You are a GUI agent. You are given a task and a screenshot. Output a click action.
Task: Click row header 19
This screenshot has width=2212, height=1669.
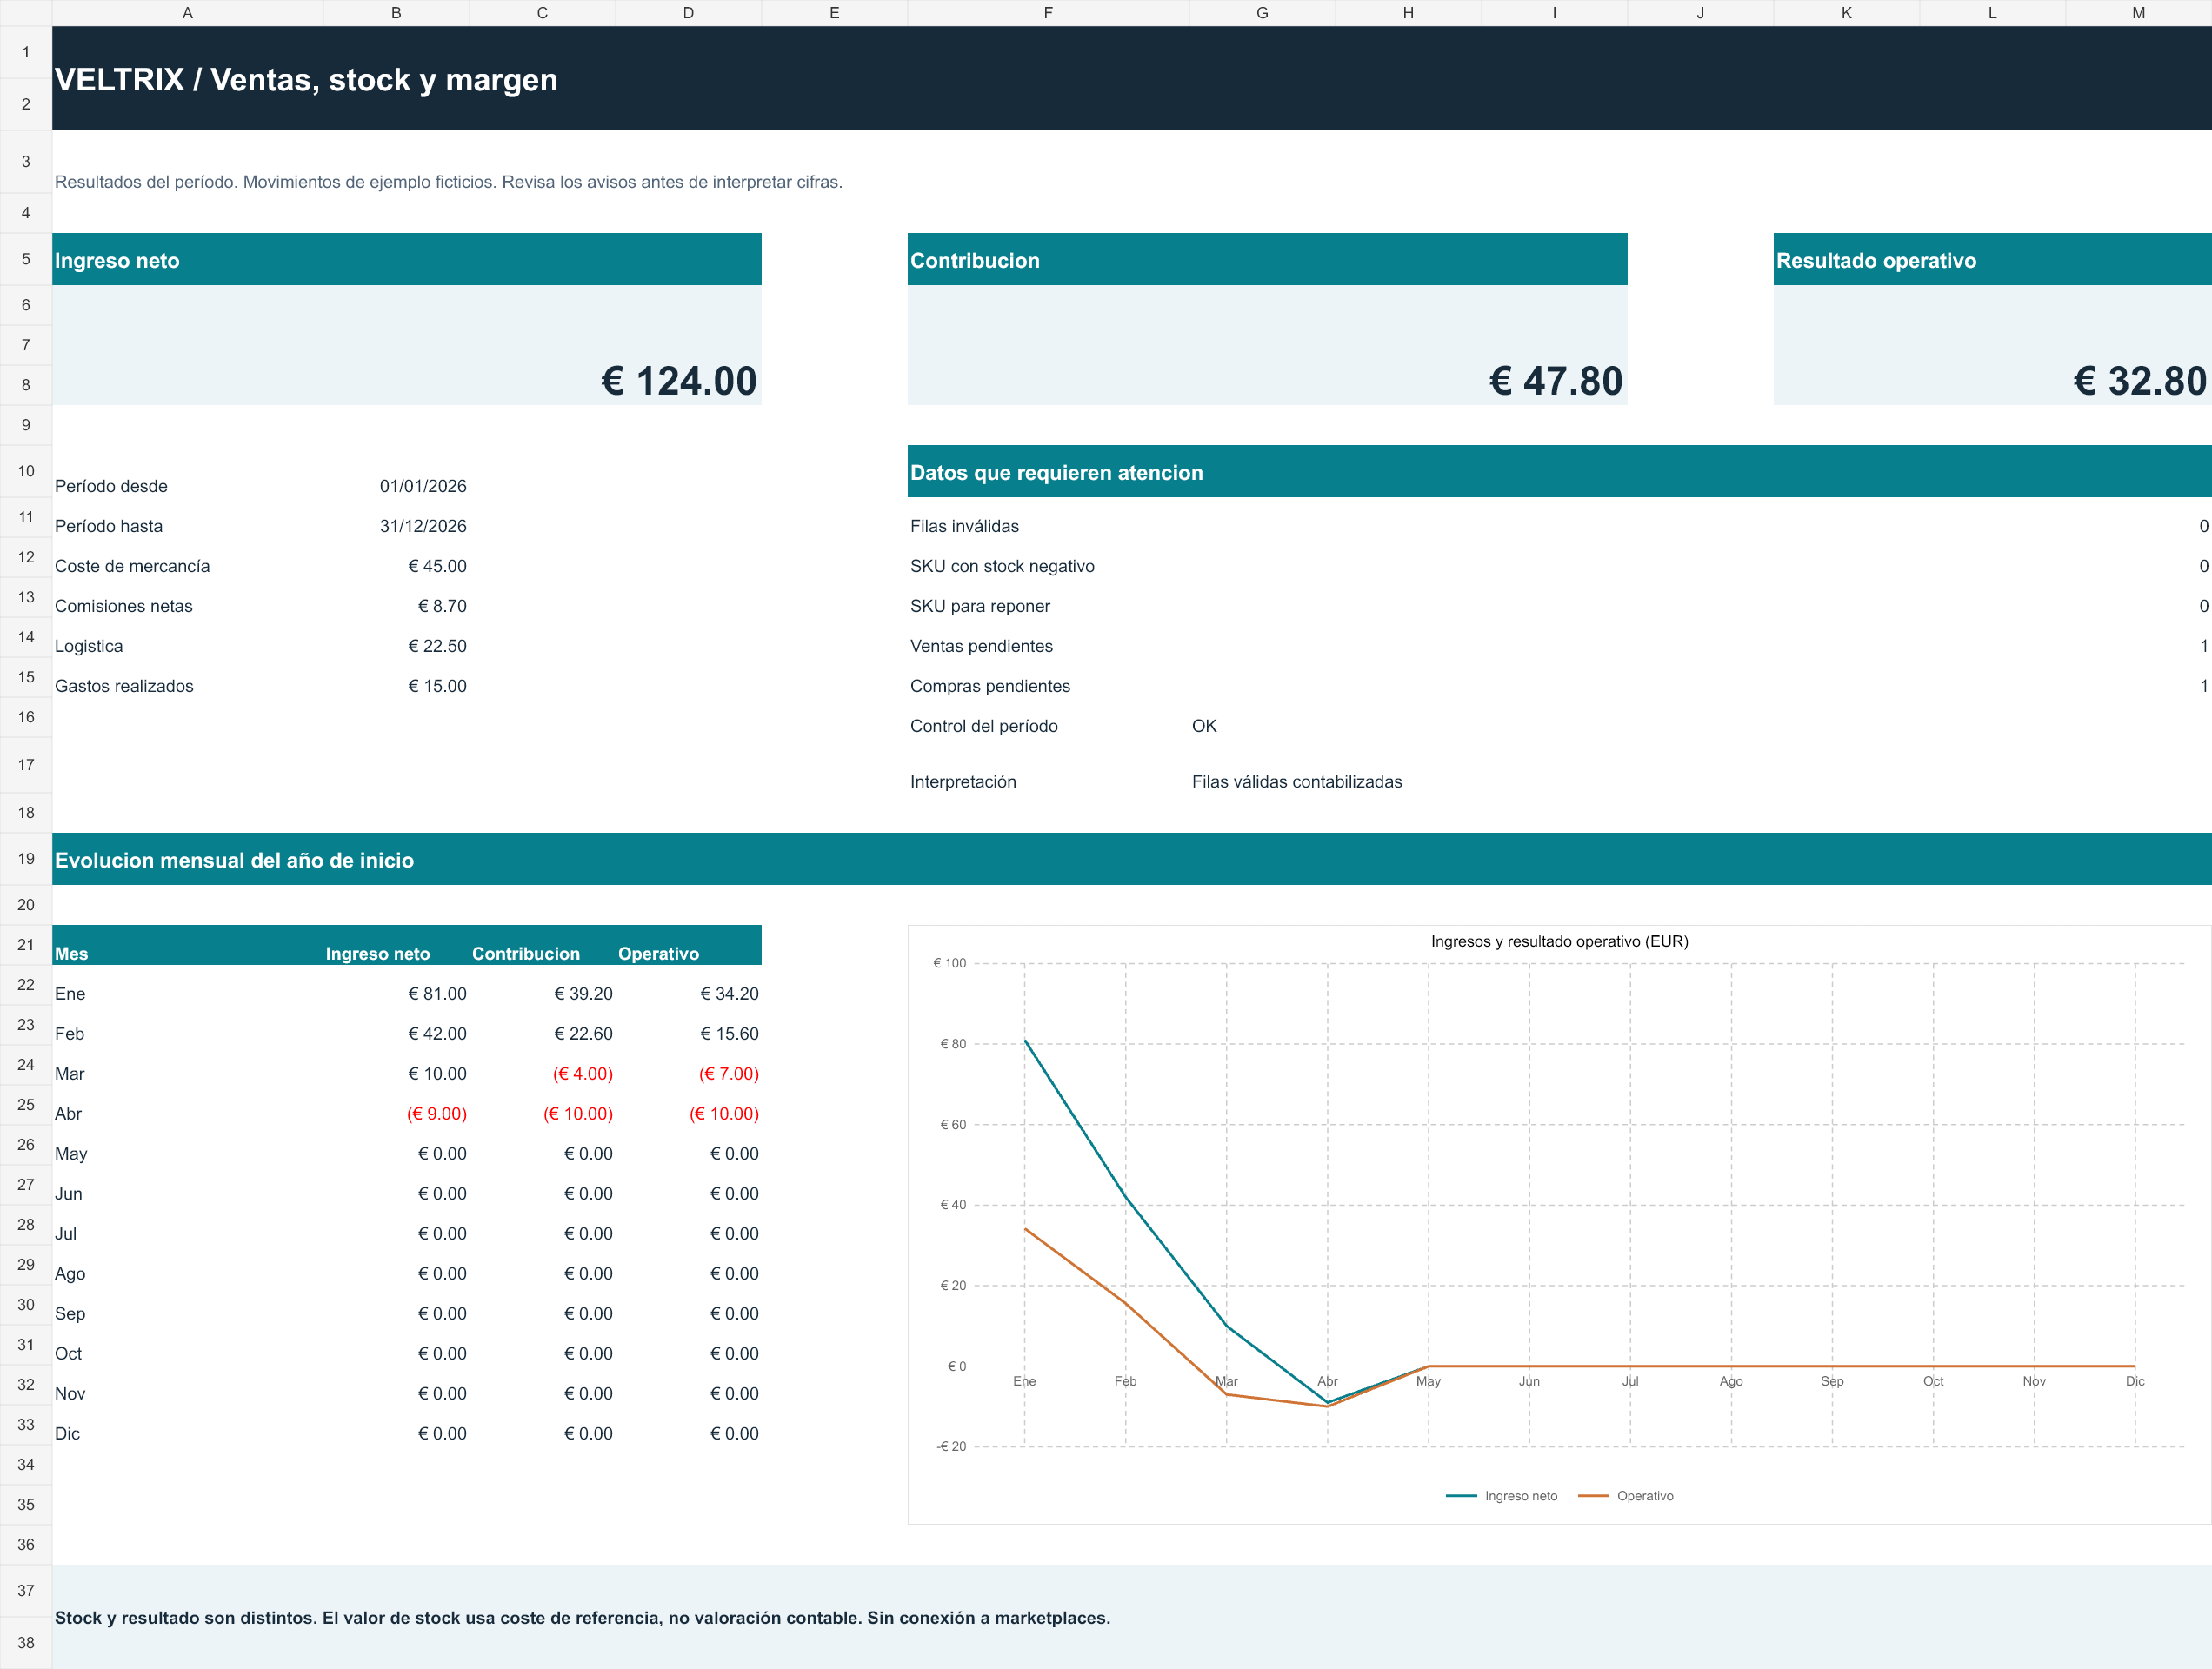pyautogui.click(x=26, y=859)
